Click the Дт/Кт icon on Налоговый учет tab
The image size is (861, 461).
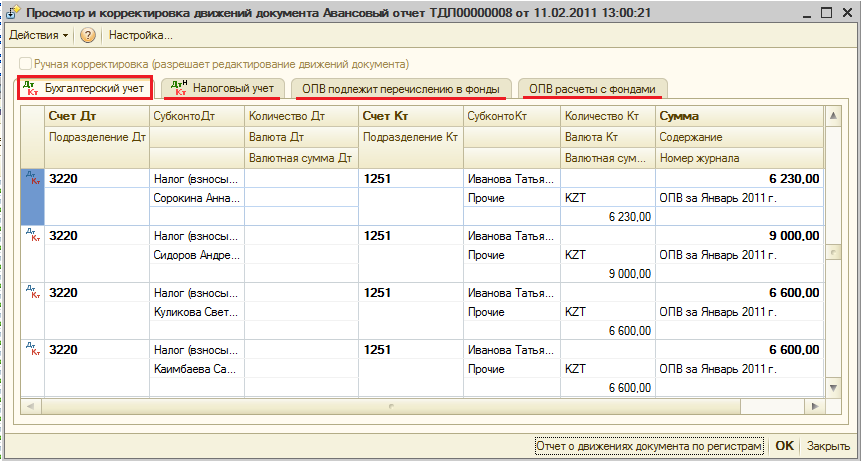[179, 88]
